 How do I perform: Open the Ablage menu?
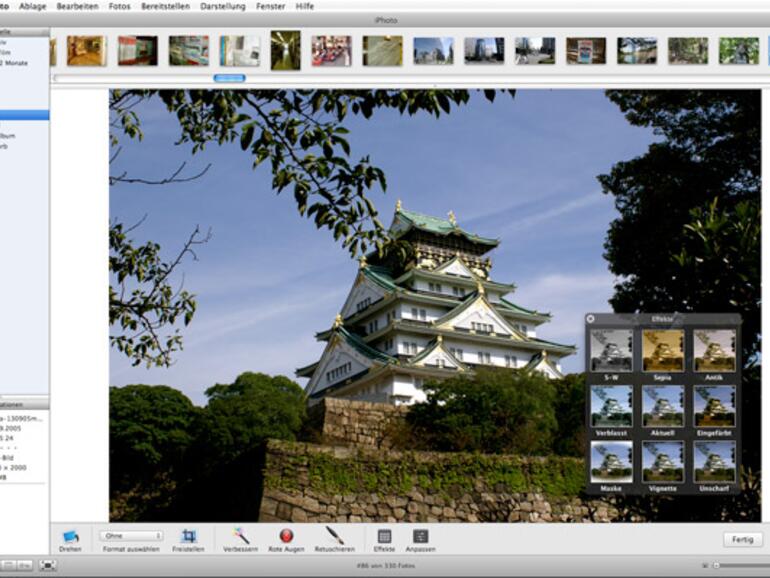pos(32,6)
